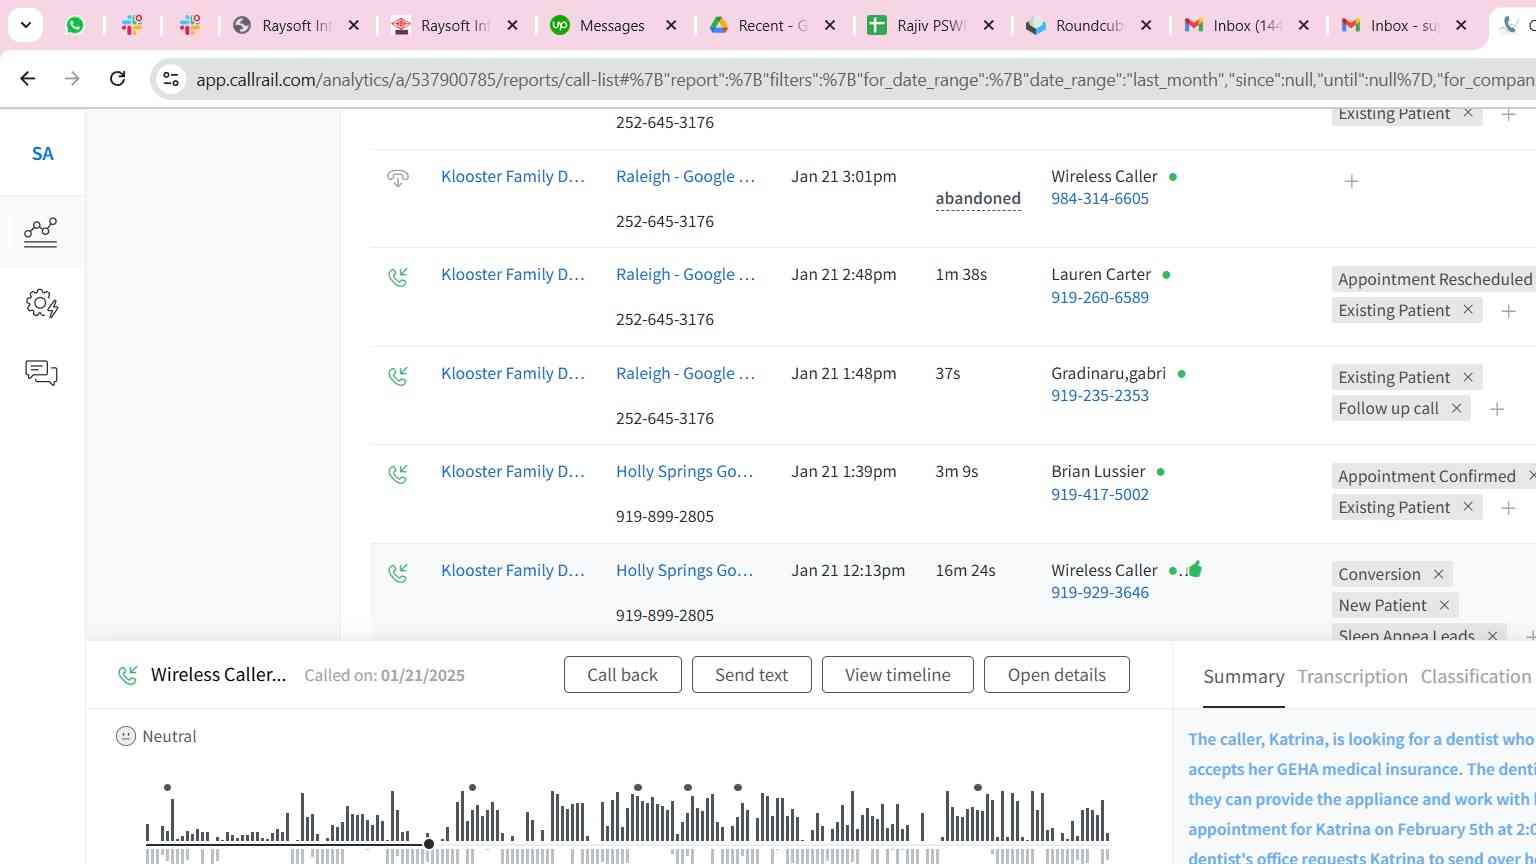Click the Call back button
This screenshot has height=864, width=1536.
(622, 675)
